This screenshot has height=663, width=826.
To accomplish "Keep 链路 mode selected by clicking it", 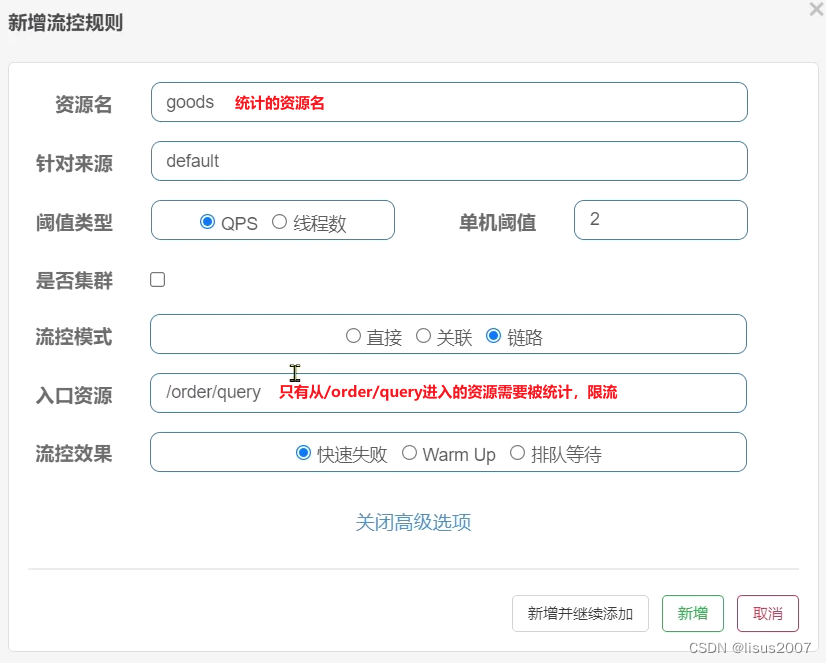I will [x=493, y=336].
